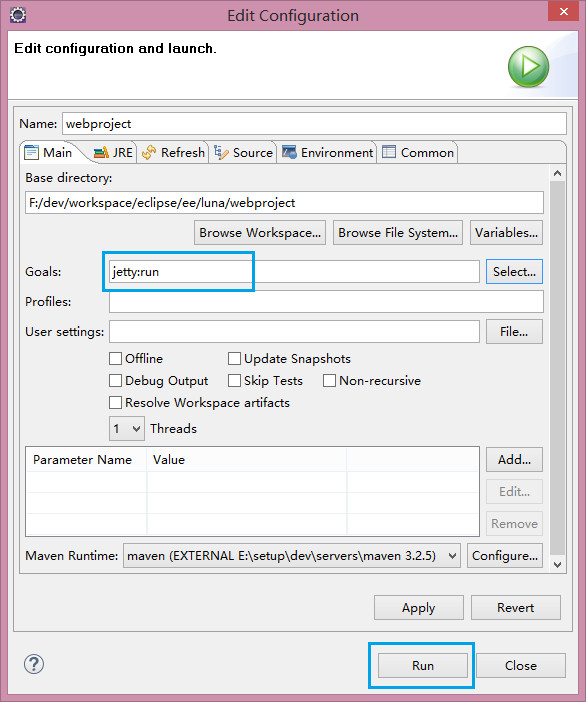The image size is (586, 702).
Task: Click the Browse Workspace button
Action: tap(260, 233)
